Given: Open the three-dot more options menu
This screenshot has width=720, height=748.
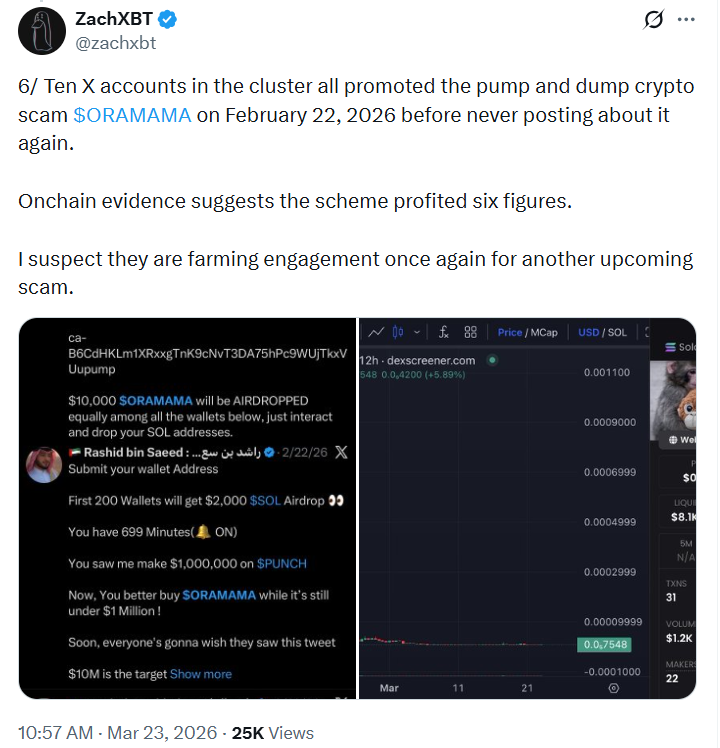Looking at the screenshot, I should pos(686,20).
